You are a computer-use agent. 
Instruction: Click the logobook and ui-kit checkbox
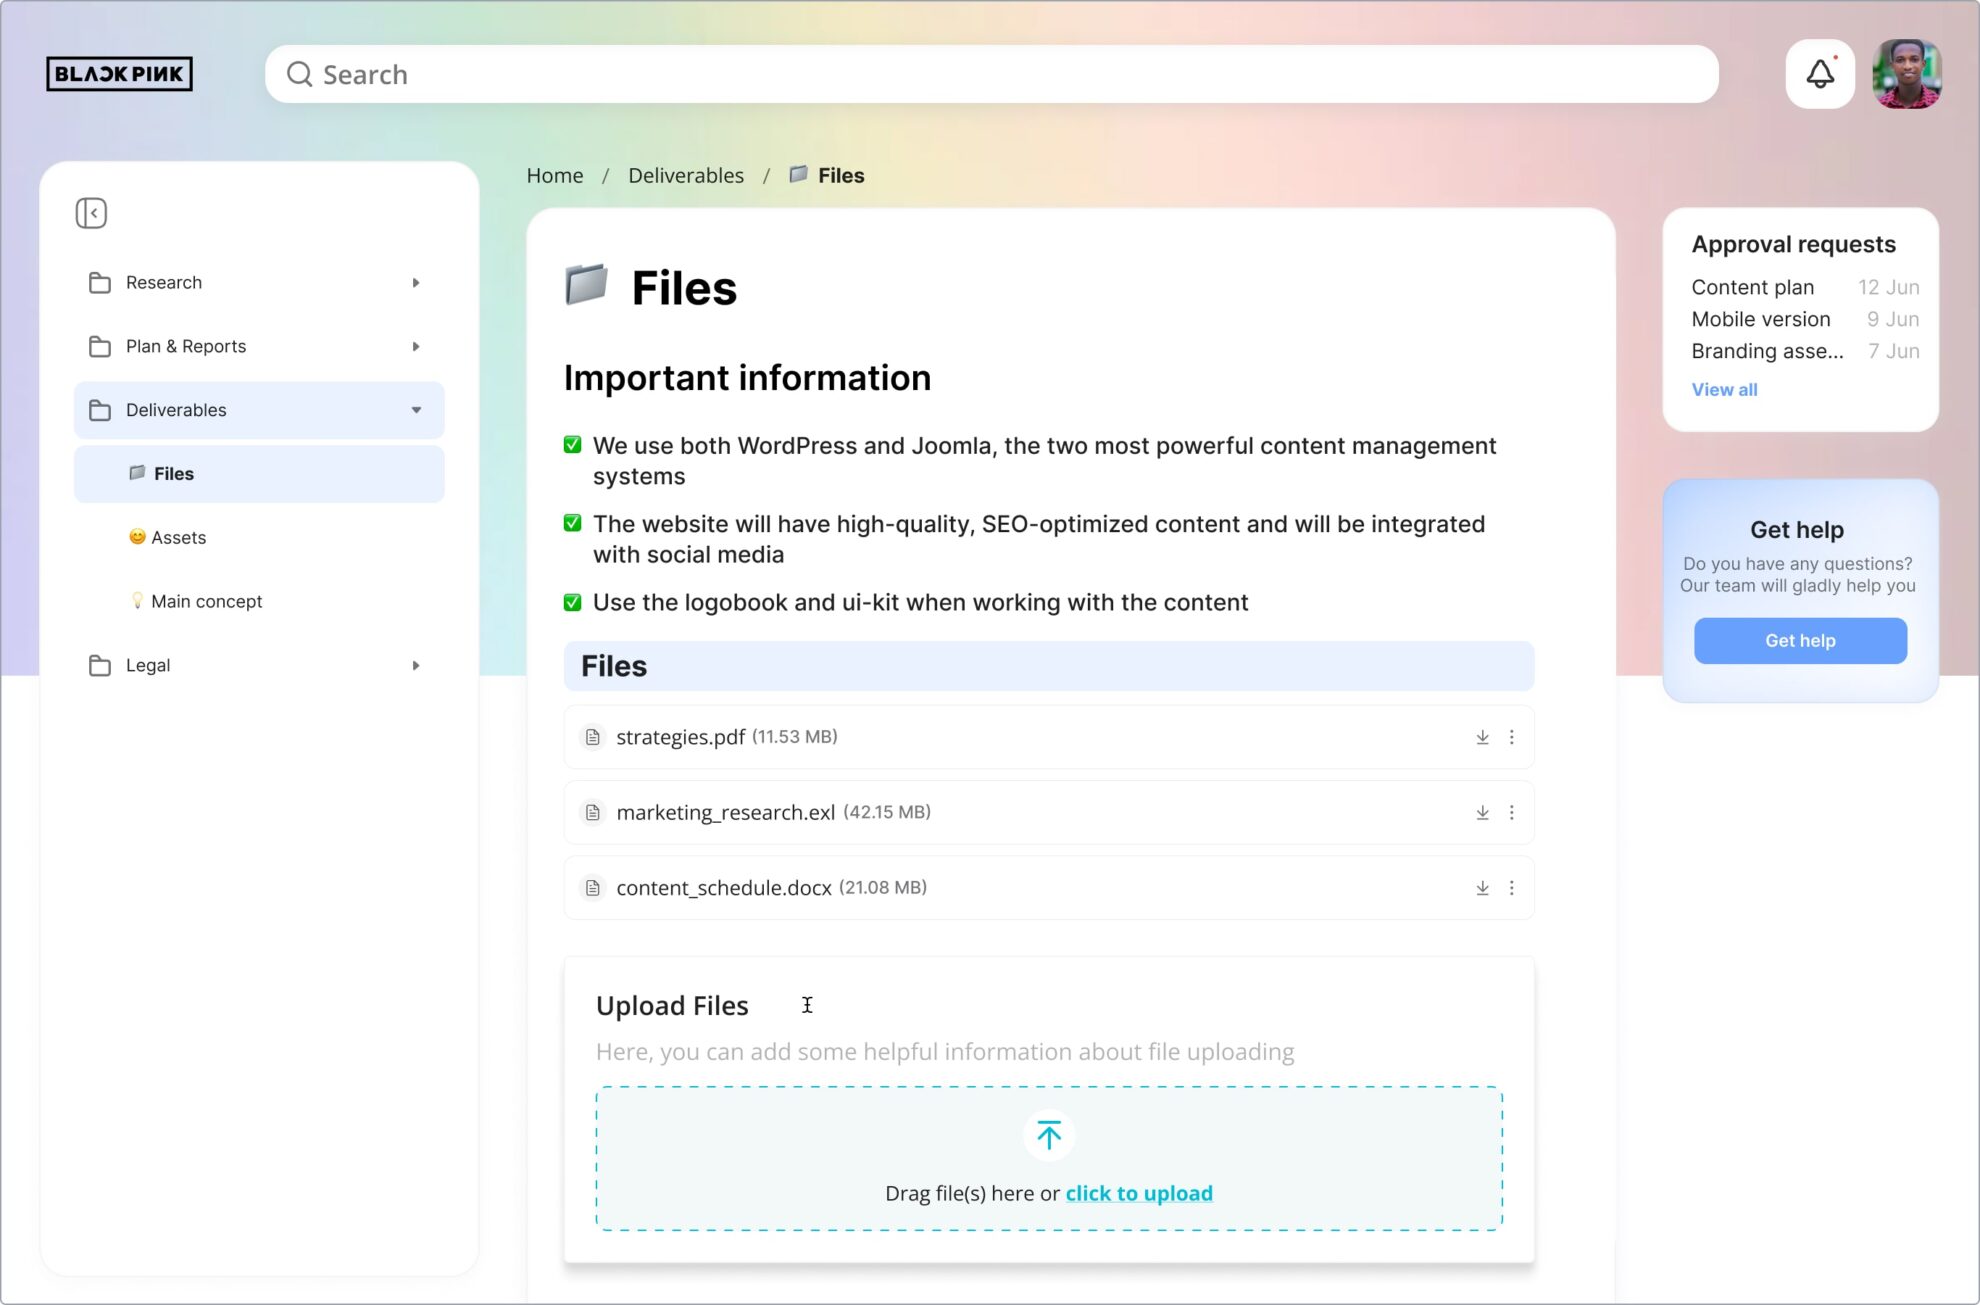point(572,602)
